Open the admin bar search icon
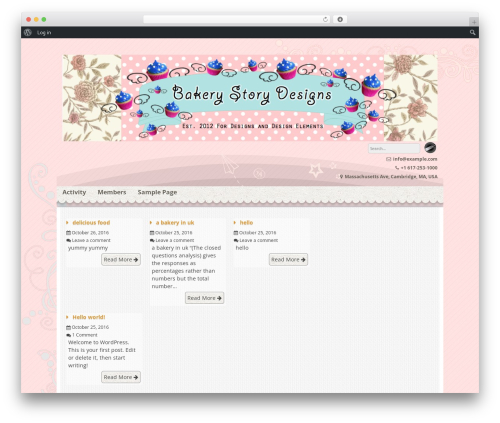 (472, 32)
